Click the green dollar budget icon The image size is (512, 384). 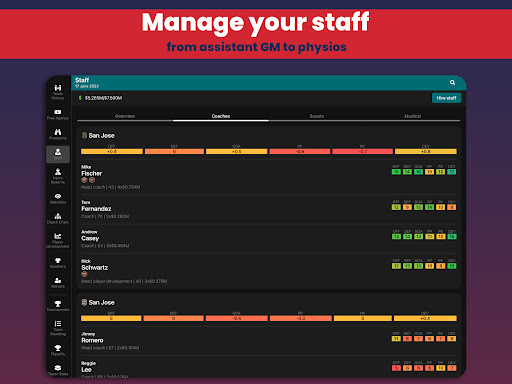80,98
